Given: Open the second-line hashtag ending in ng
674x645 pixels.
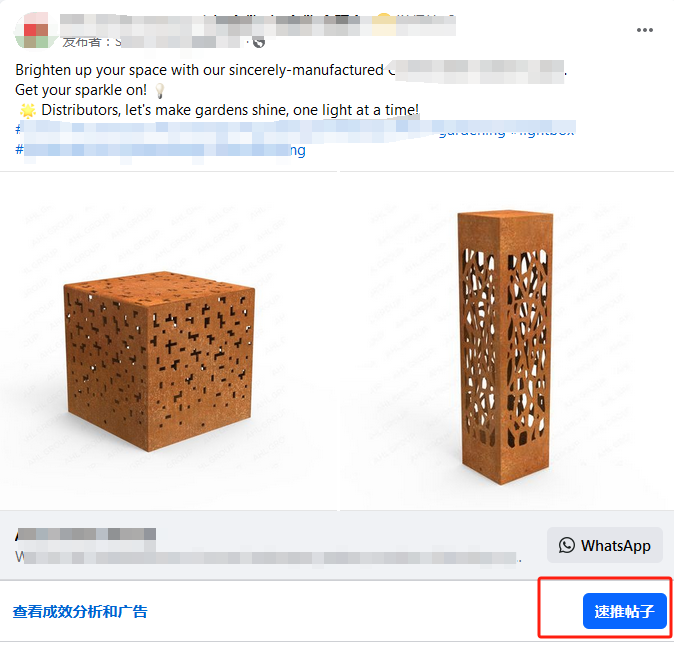Looking at the screenshot, I should [160, 150].
